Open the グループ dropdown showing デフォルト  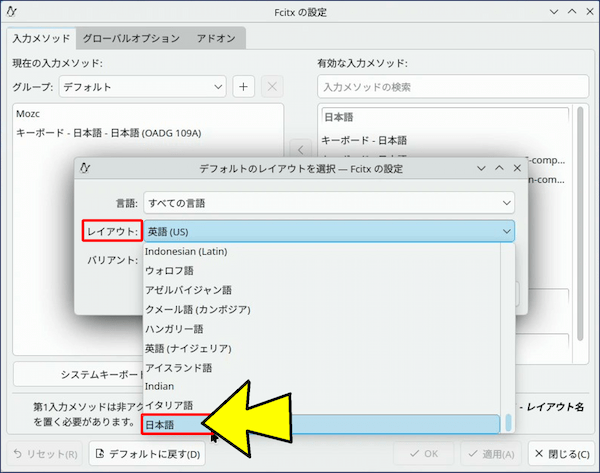[142, 86]
